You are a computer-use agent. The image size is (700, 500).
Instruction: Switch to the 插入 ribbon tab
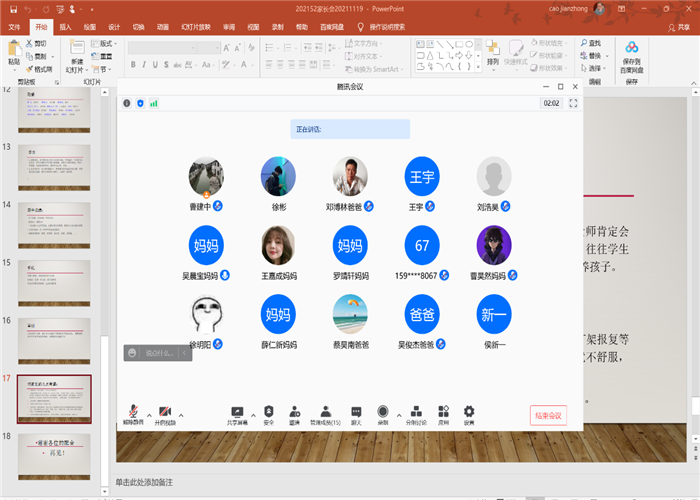[66, 27]
